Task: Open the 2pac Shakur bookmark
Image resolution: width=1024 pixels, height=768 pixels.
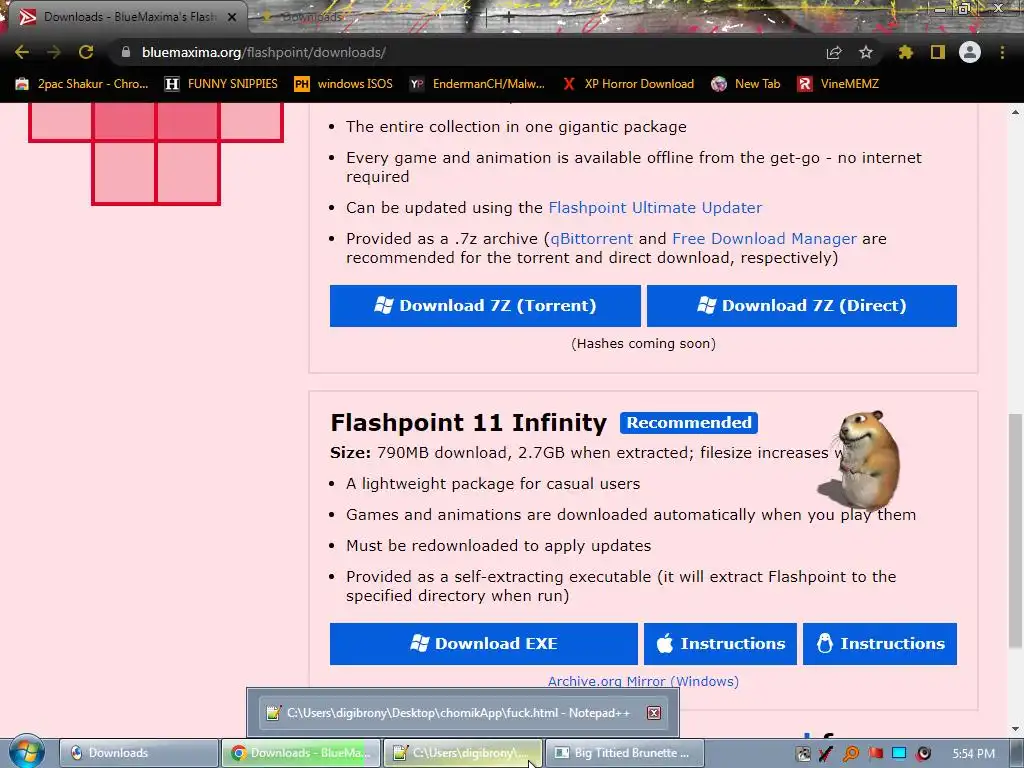Action: 82,84
